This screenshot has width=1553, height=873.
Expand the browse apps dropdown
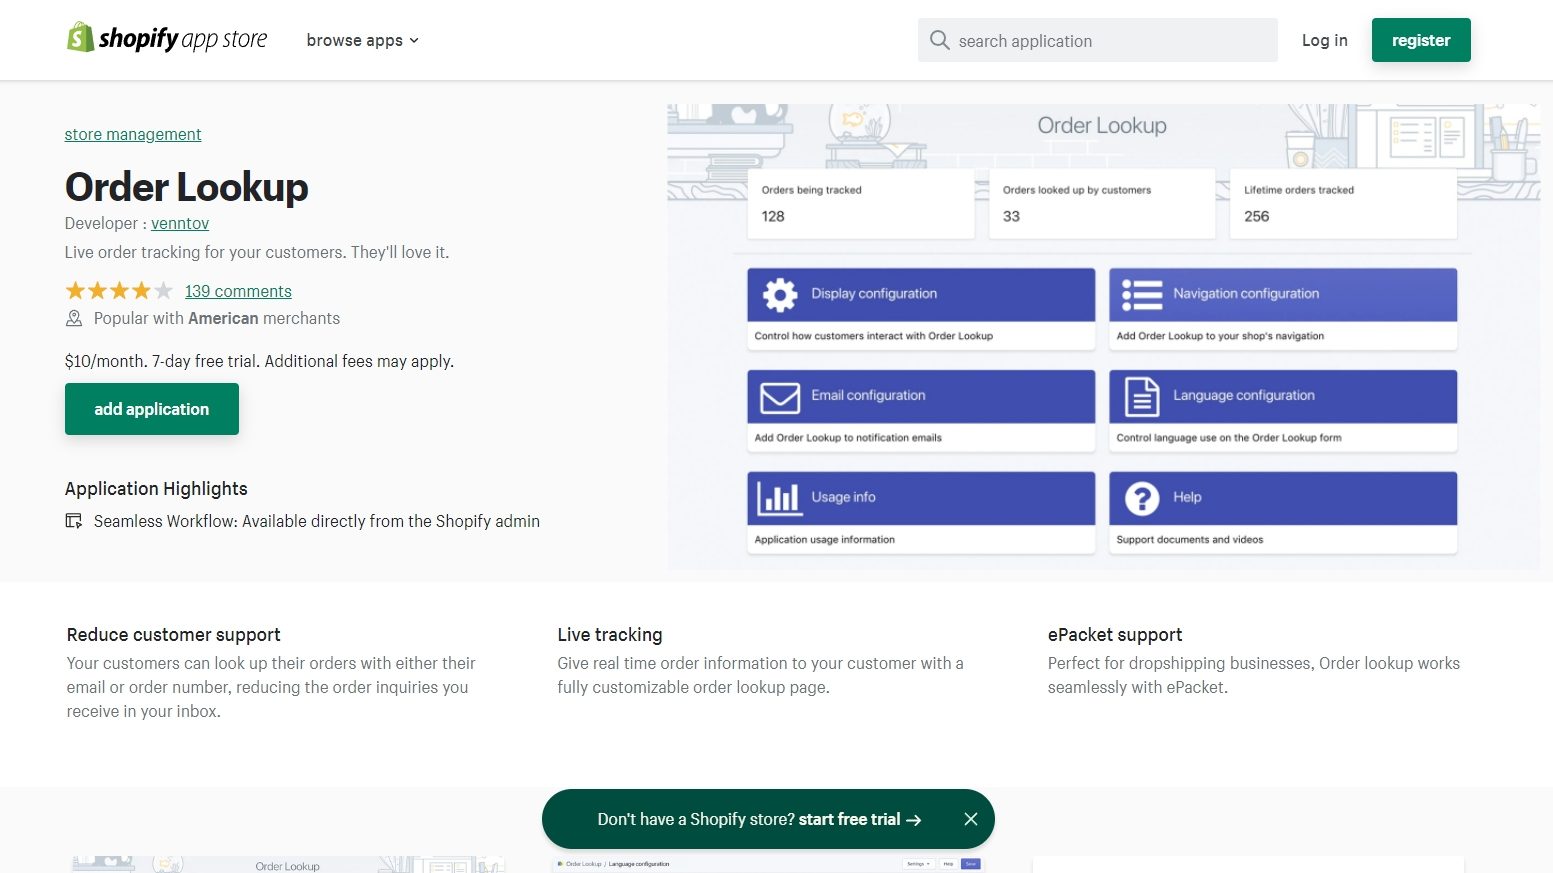362,40
